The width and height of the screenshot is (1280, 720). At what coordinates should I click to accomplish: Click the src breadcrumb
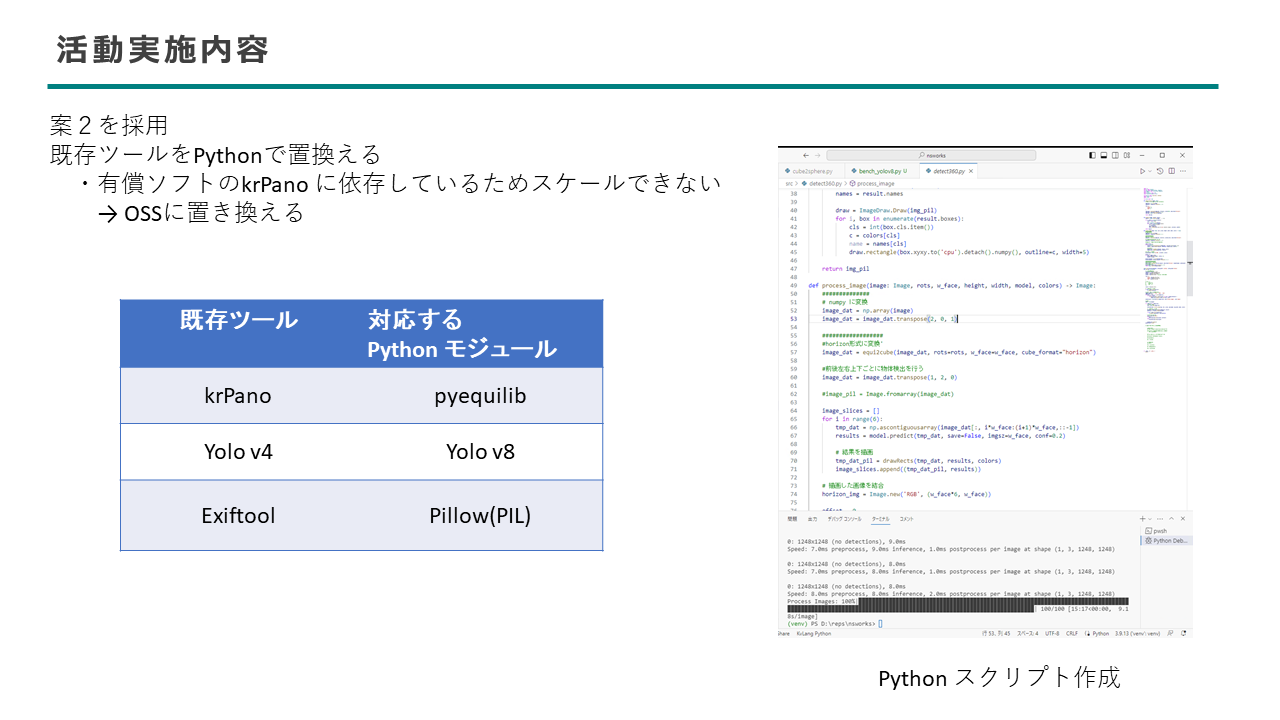(x=789, y=183)
